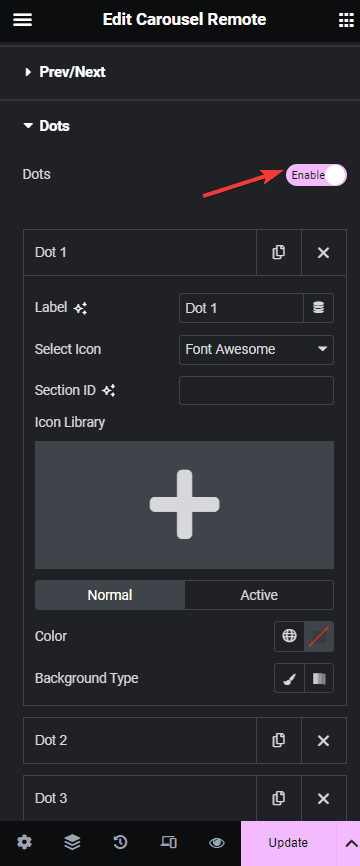The image size is (360, 866).
Task: Remove the Dot 1 item
Action: click(x=324, y=252)
